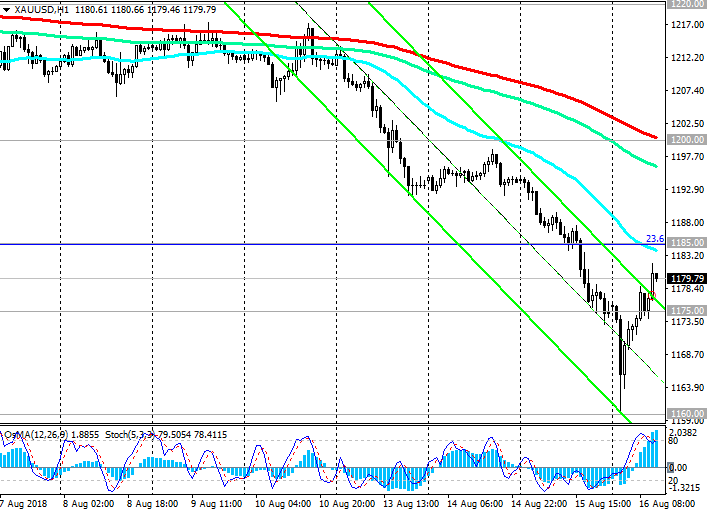Screen dimensions: 707x512
Task: Click the 1173.50 price scale value
Action: point(687,322)
